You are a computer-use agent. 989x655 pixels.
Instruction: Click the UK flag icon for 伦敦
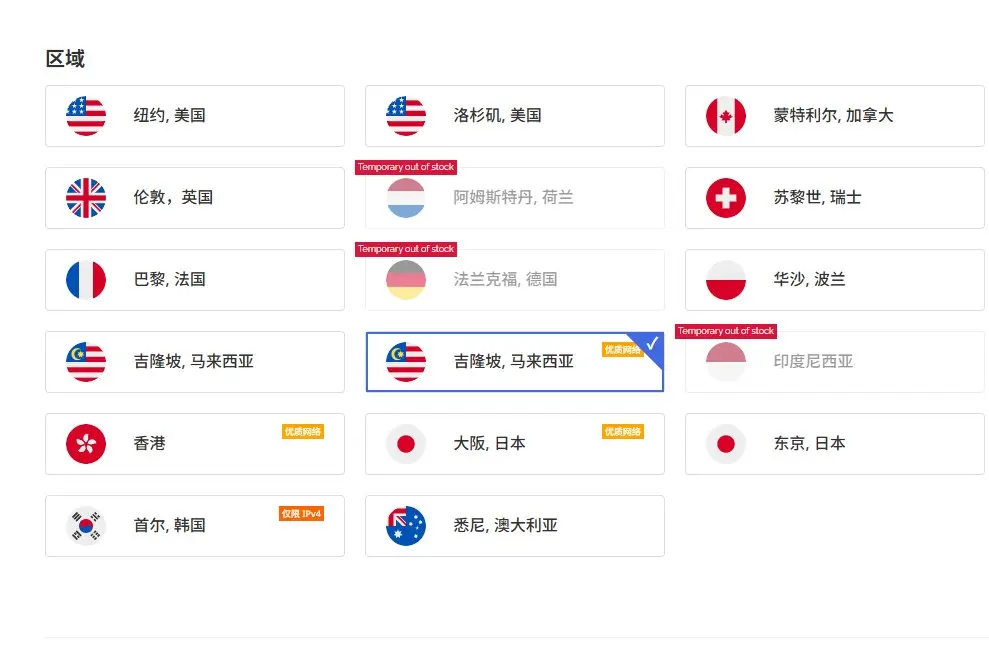point(86,198)
